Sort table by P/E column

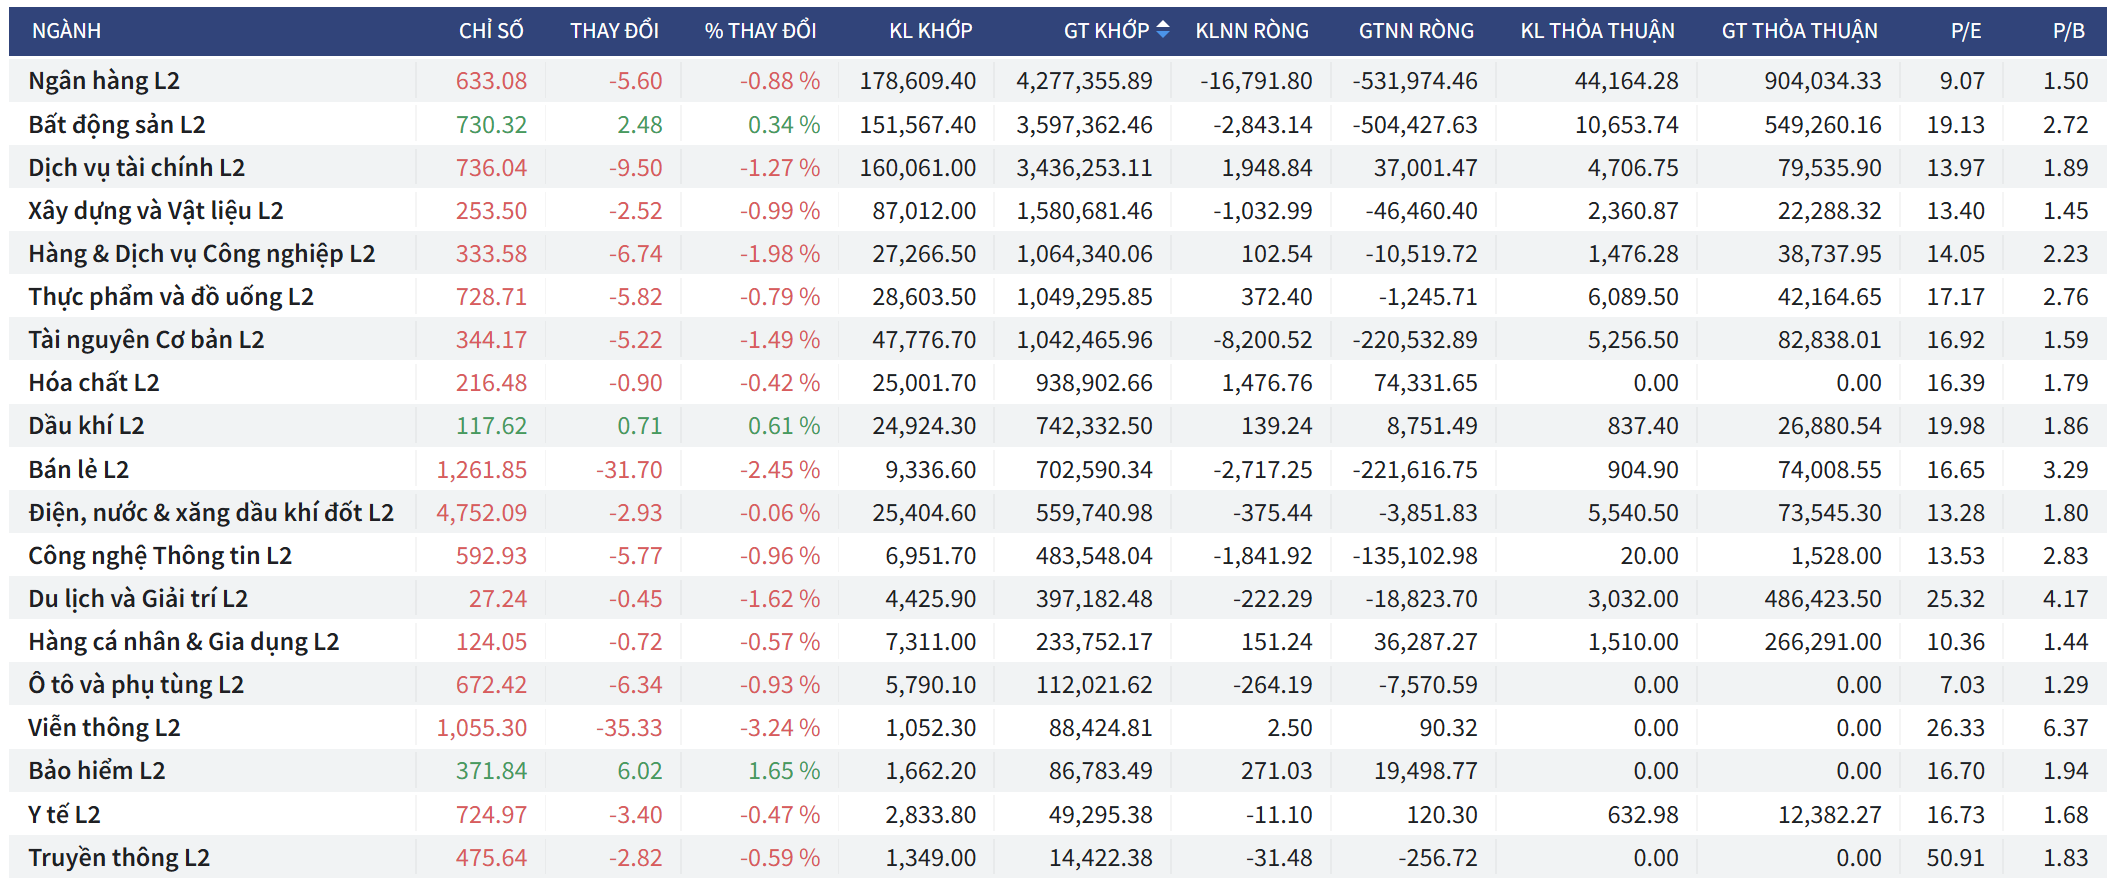(1965, 31)
